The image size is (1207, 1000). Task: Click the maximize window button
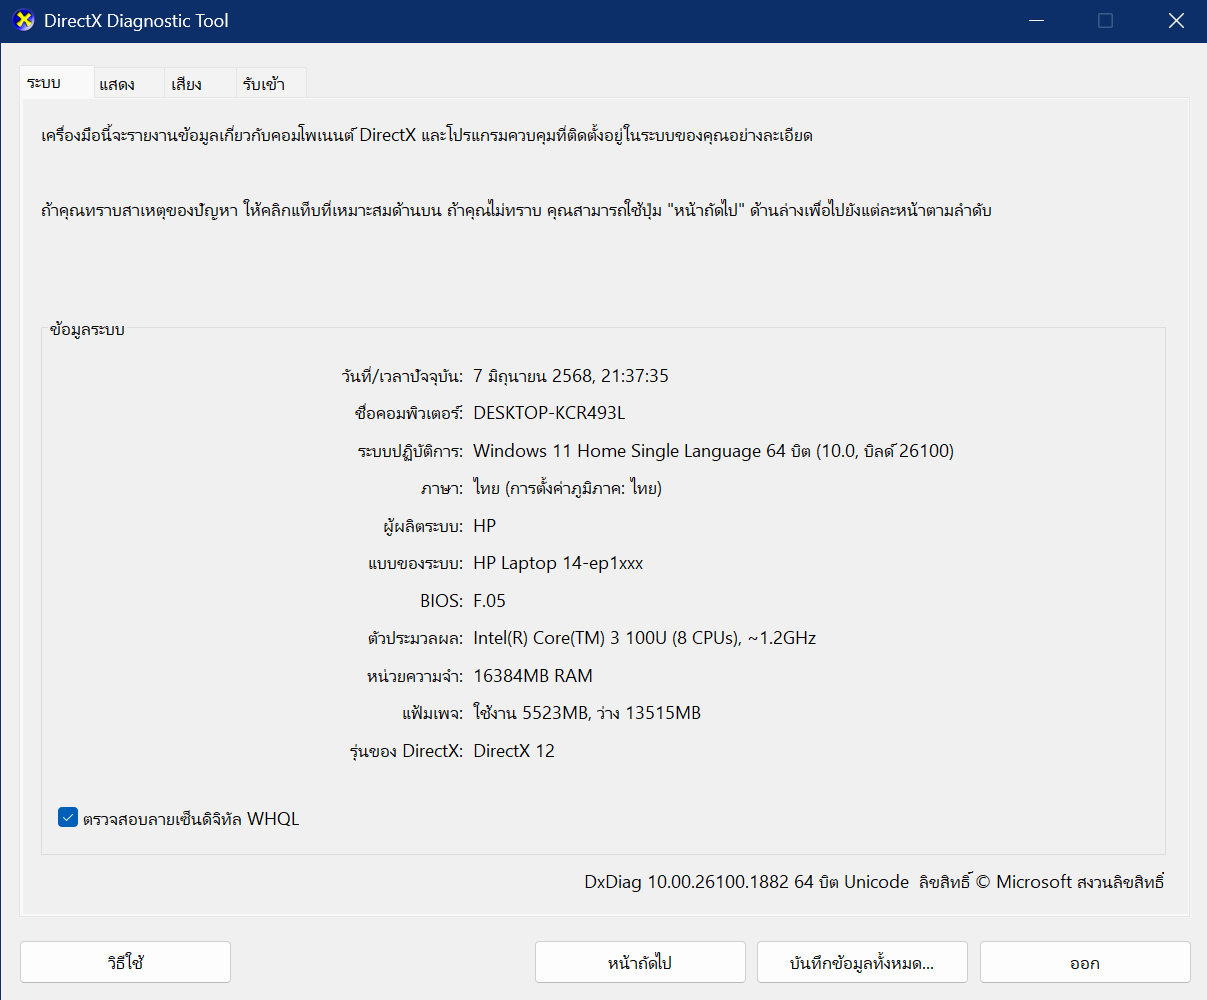1105,21
